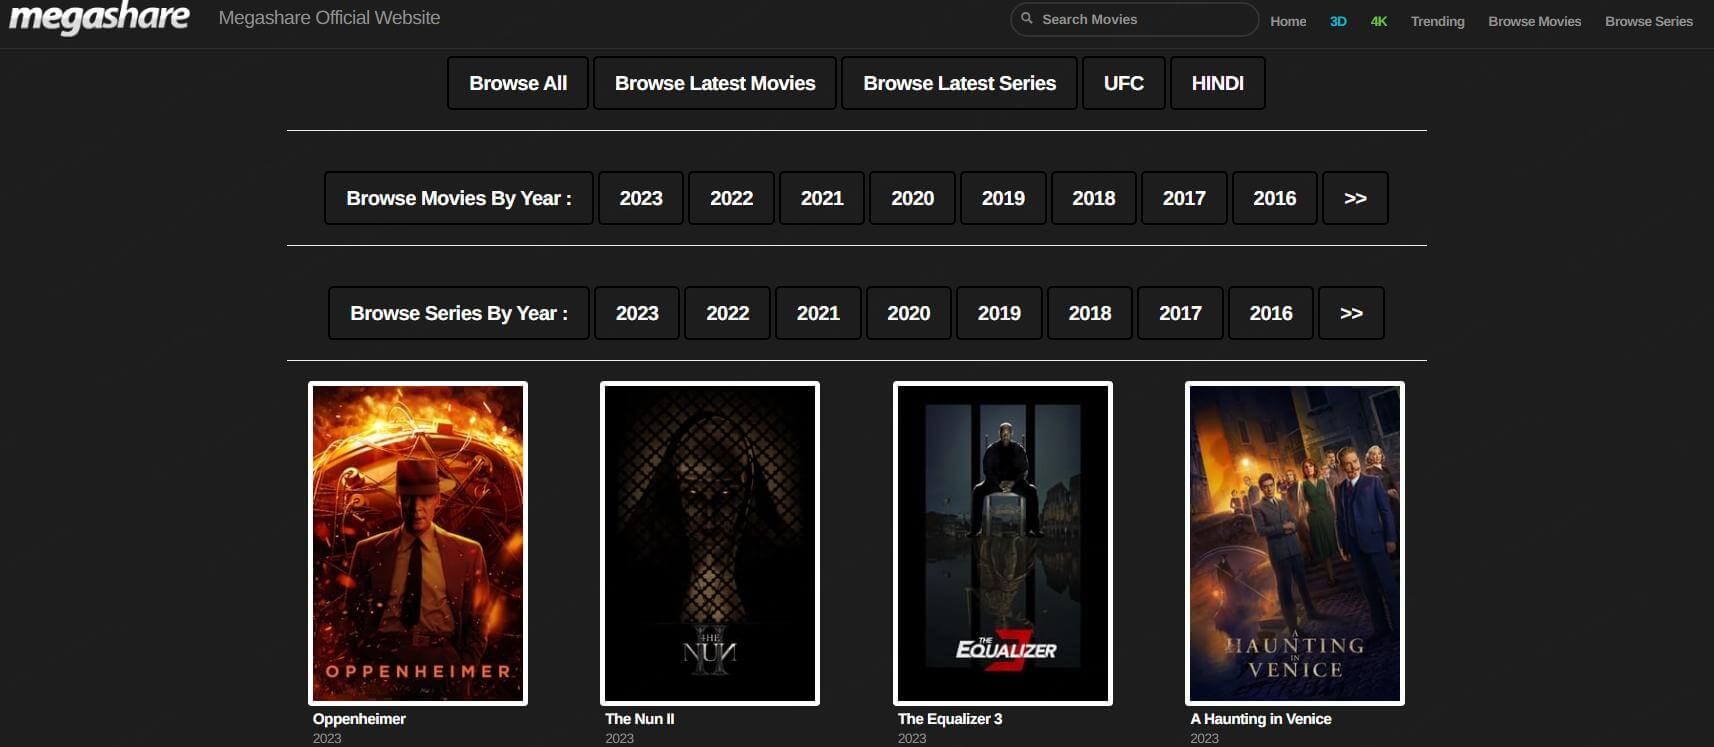
Task: Click the Browse Movies By Year label button
Action: point(459,198)
